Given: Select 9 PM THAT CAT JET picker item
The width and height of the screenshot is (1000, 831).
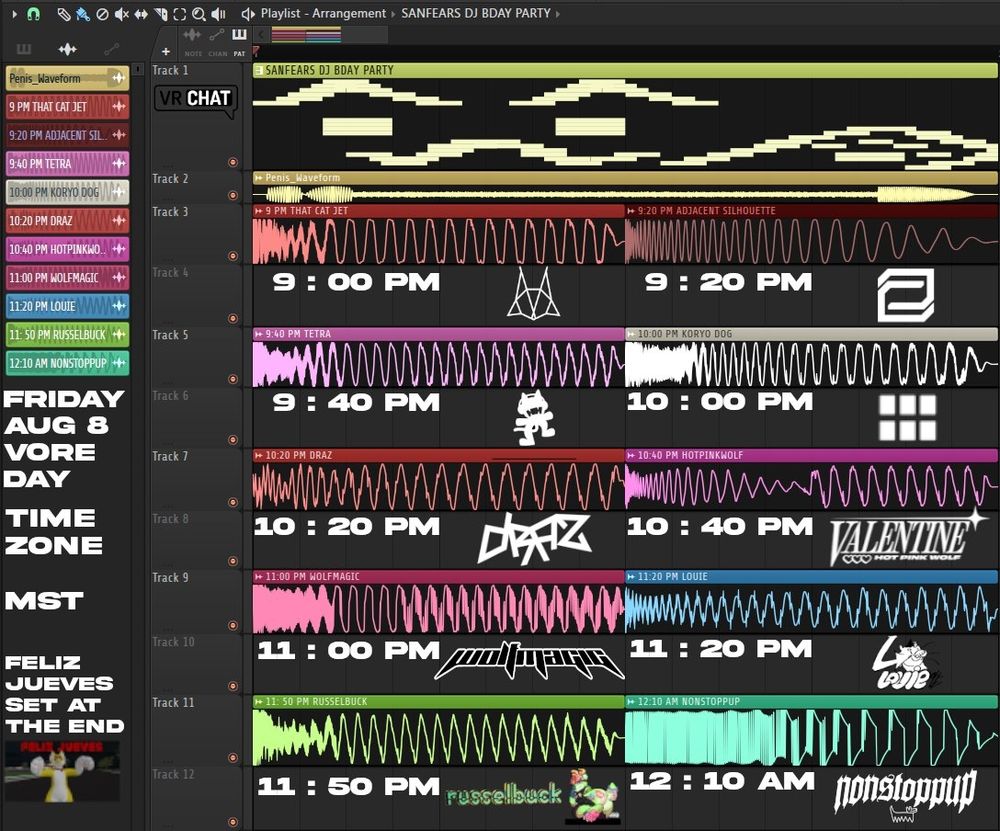Looking at the screenshot, I should (67, 107).
